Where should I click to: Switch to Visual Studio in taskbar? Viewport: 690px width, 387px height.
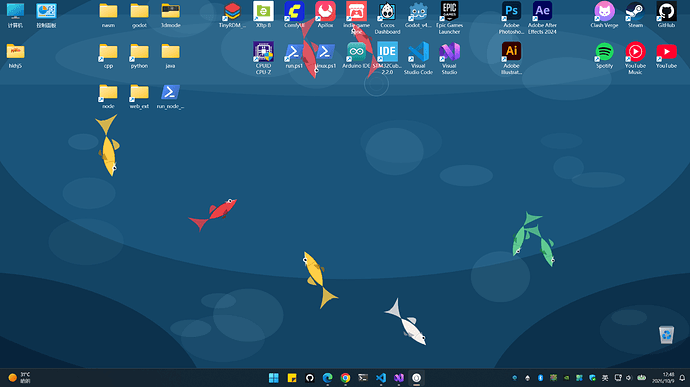(399, 378)
